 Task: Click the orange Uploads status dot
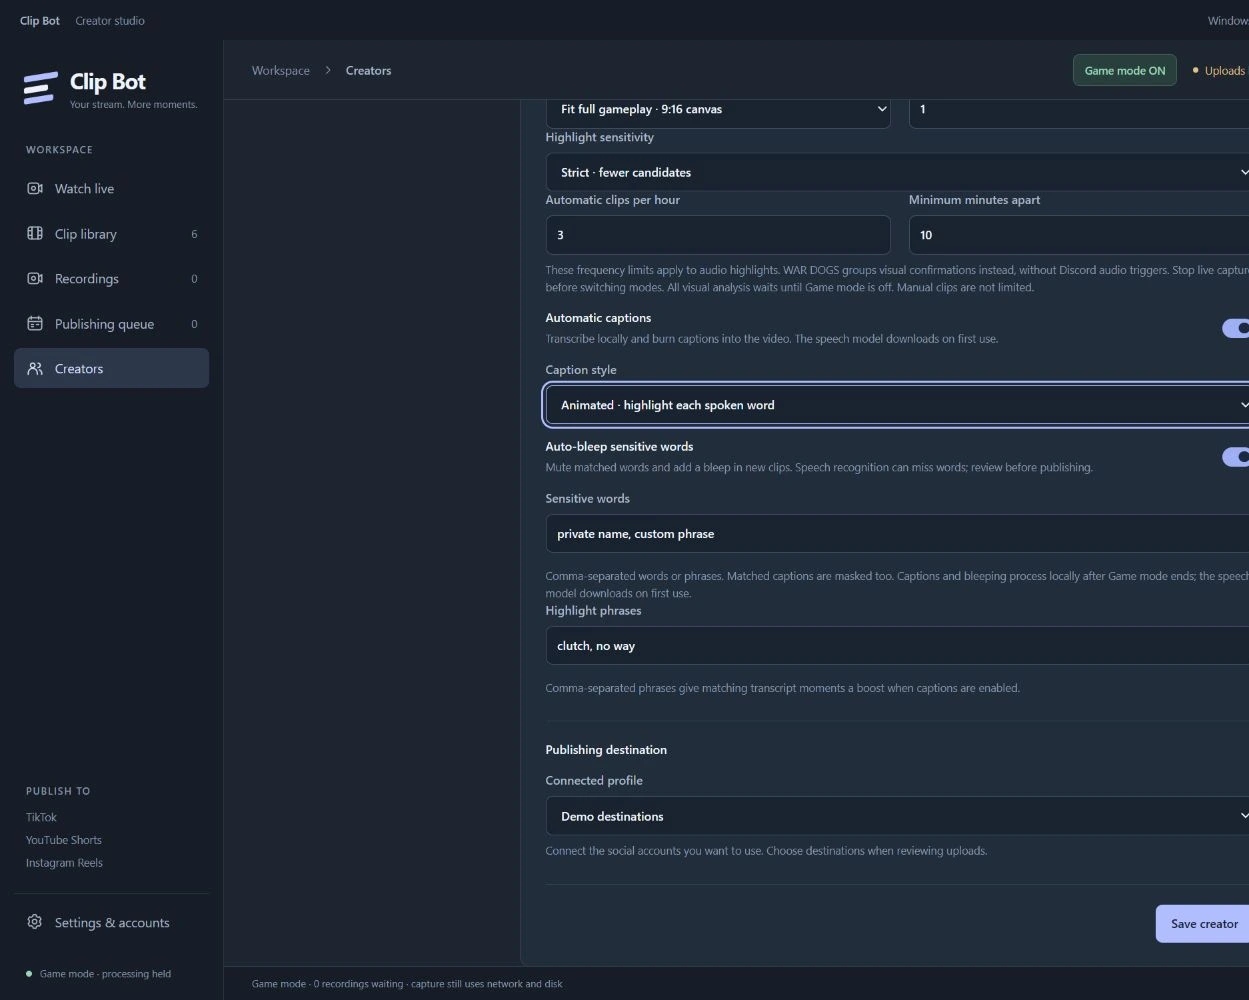pos(1195,70)
